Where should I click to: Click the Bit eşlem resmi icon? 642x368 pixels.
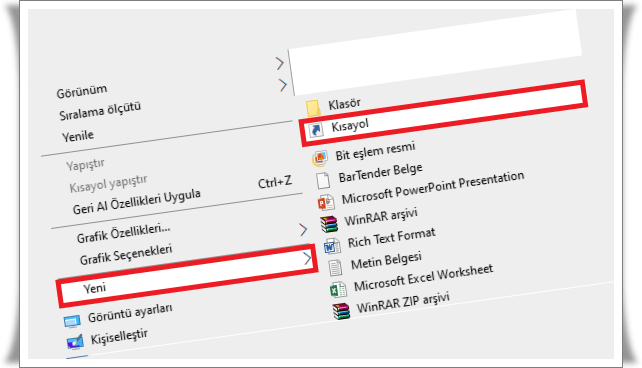click(320, 158)
